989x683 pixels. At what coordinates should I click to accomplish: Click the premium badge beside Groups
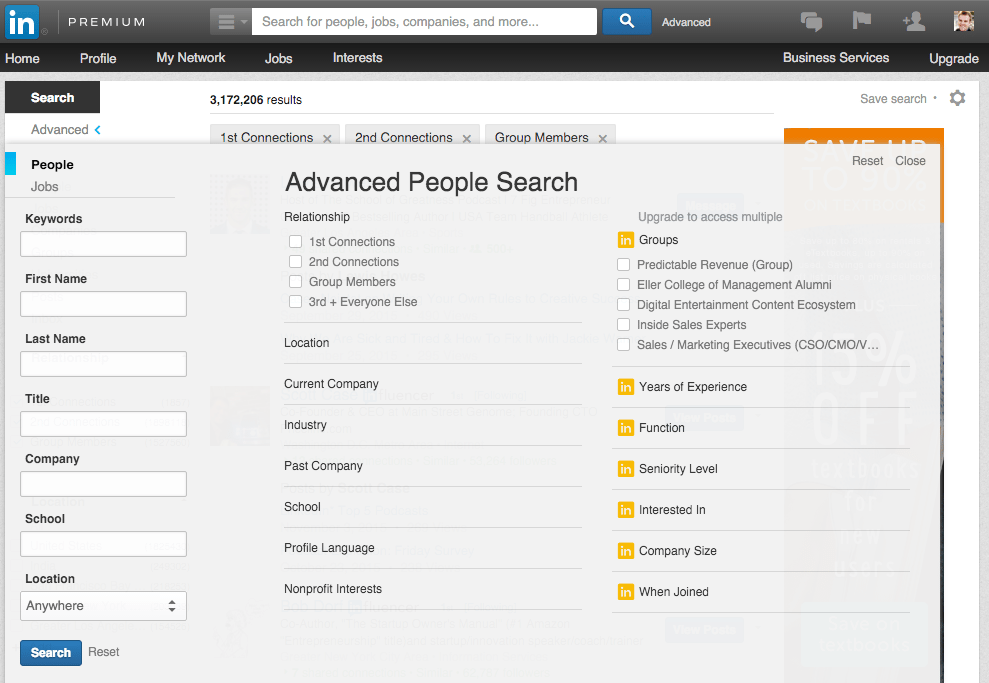tap(626, 240)
